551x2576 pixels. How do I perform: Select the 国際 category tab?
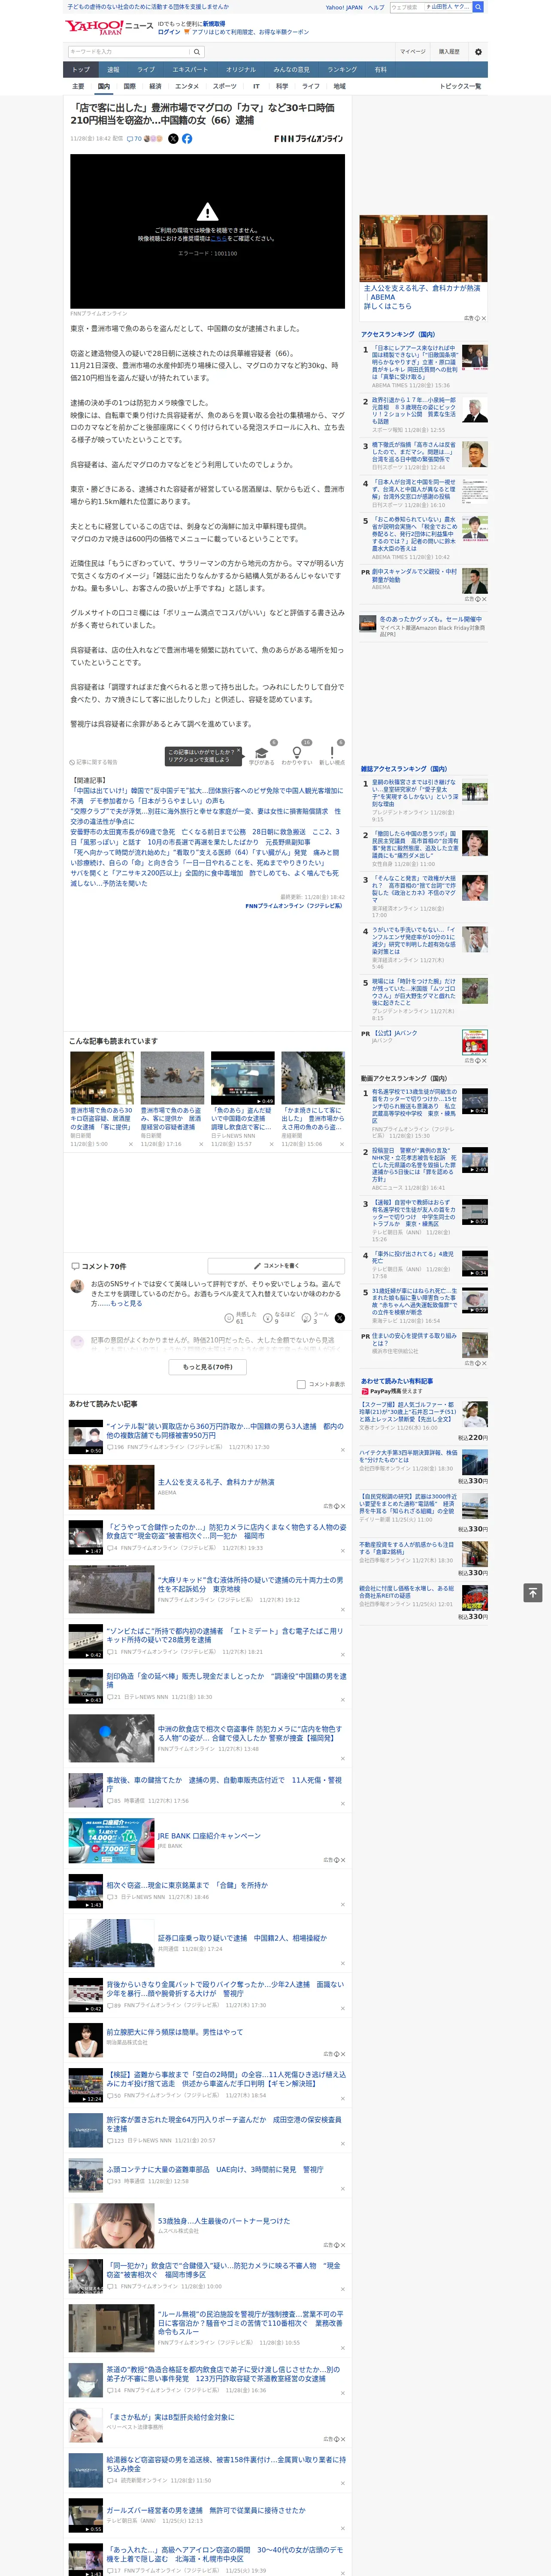[x=129, y=86]
